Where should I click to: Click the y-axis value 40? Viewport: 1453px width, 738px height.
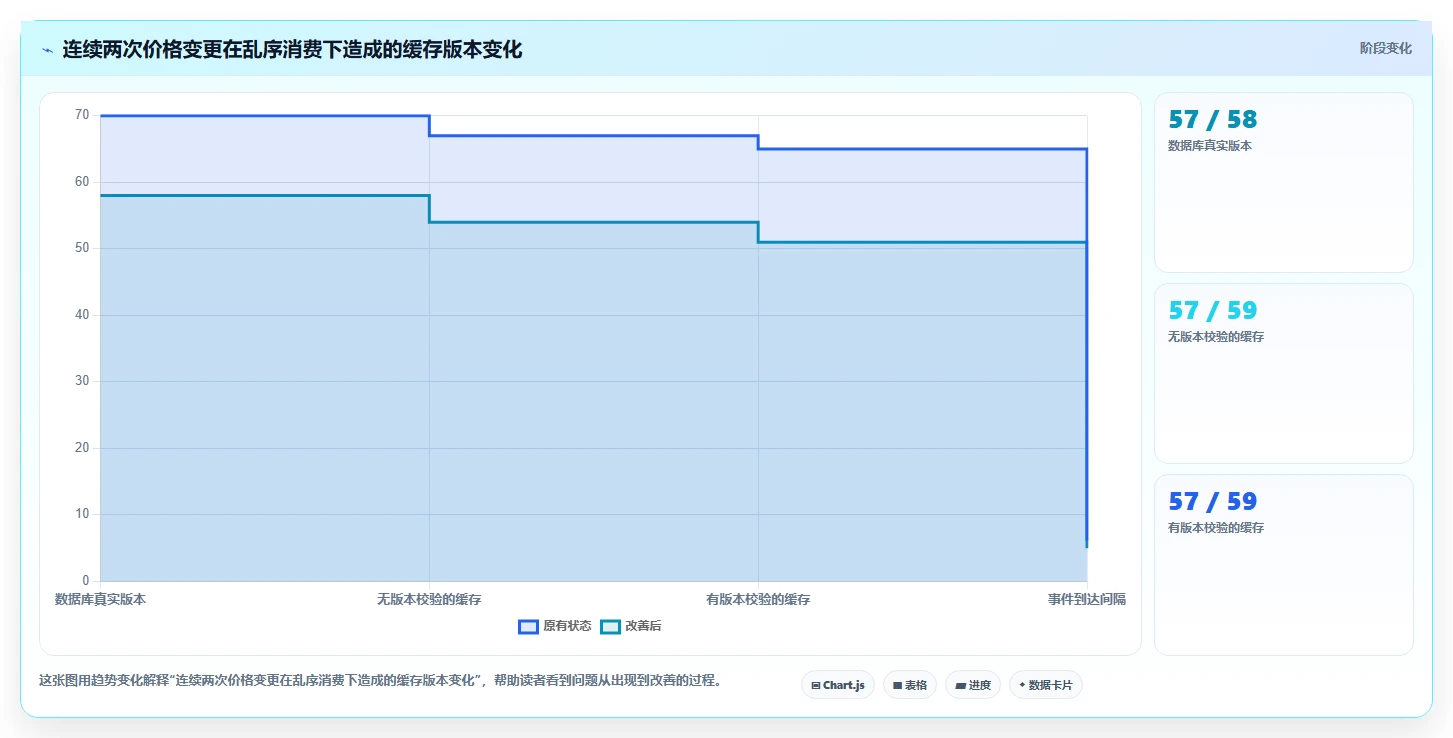point(82,315)
